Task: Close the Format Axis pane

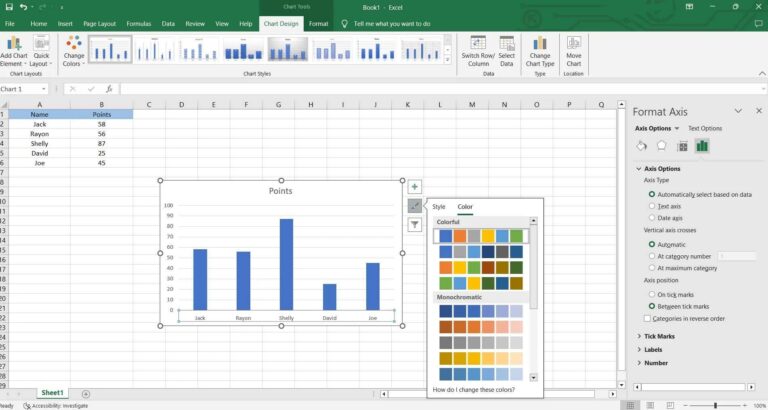Action: (759, 111)
